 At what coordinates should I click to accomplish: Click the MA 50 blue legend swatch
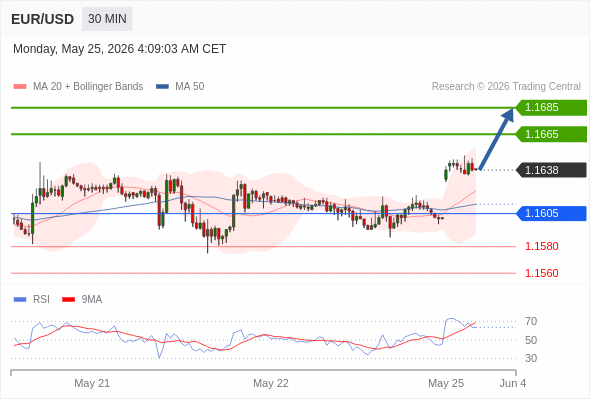click(x=163, y=87)
